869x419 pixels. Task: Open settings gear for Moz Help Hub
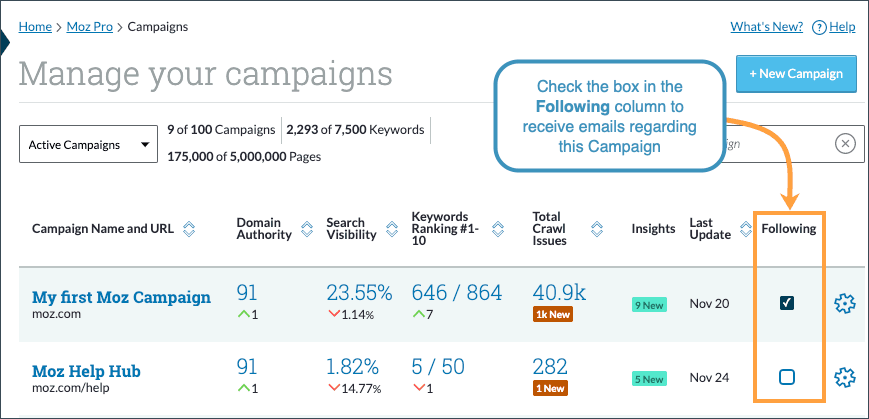click(845, 377)
